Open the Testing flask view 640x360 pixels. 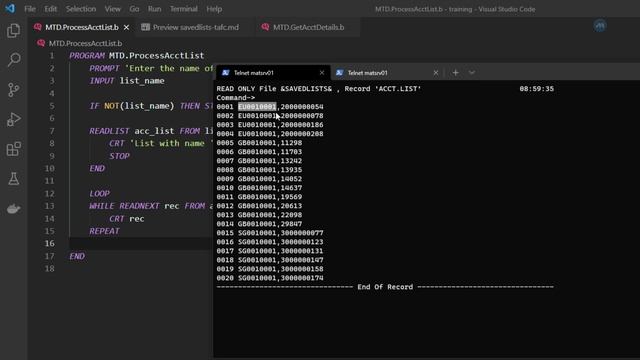click(x=13, y=179)
